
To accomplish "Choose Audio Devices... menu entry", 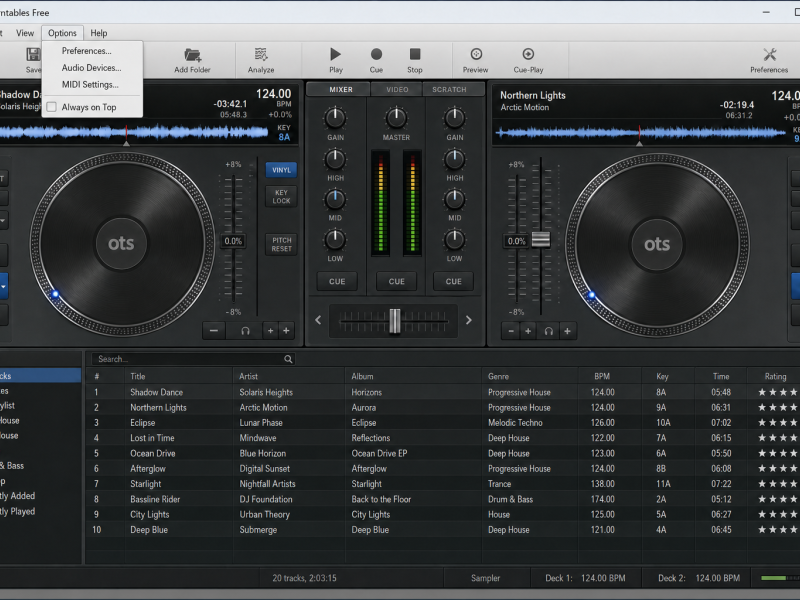I will pos(91,67).
